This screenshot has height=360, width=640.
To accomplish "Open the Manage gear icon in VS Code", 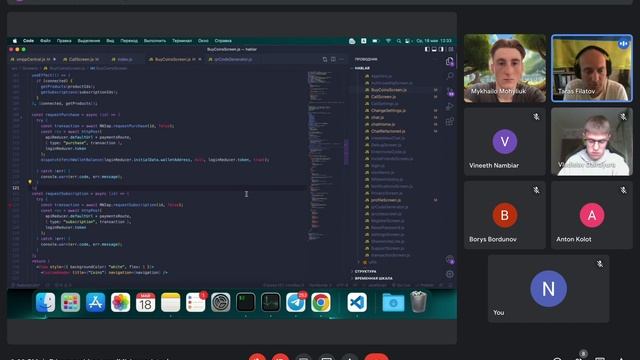I will 450,274.
